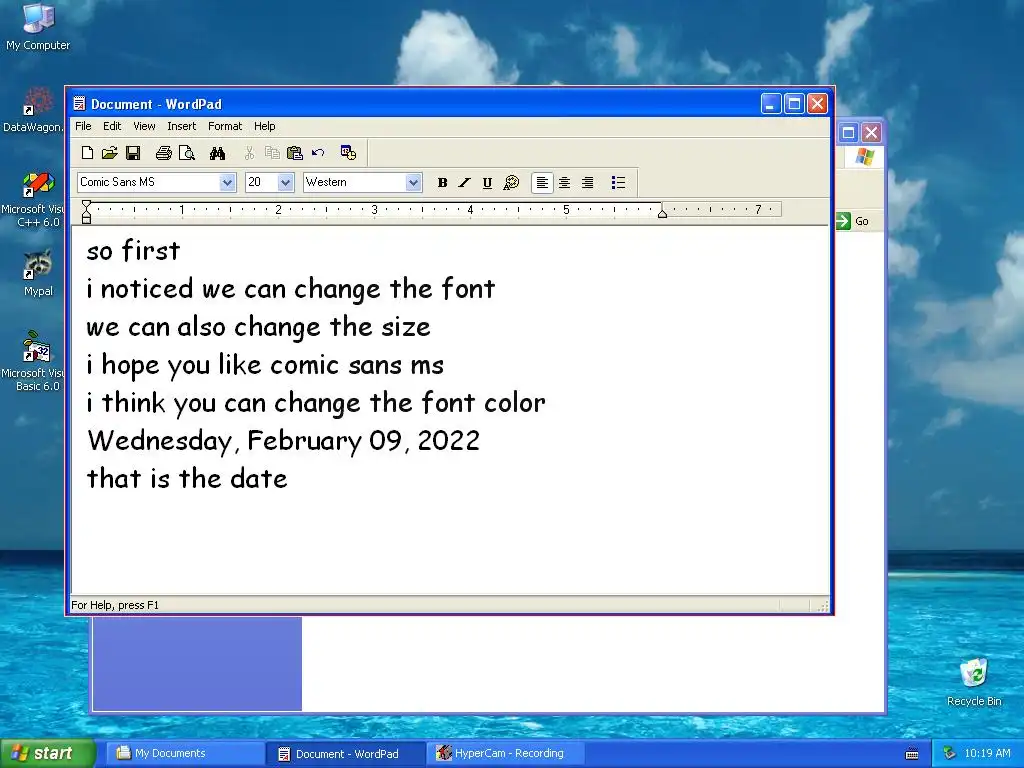Click the line 'that is the date'
1024x768 pixels.
(x=187, y=479)
